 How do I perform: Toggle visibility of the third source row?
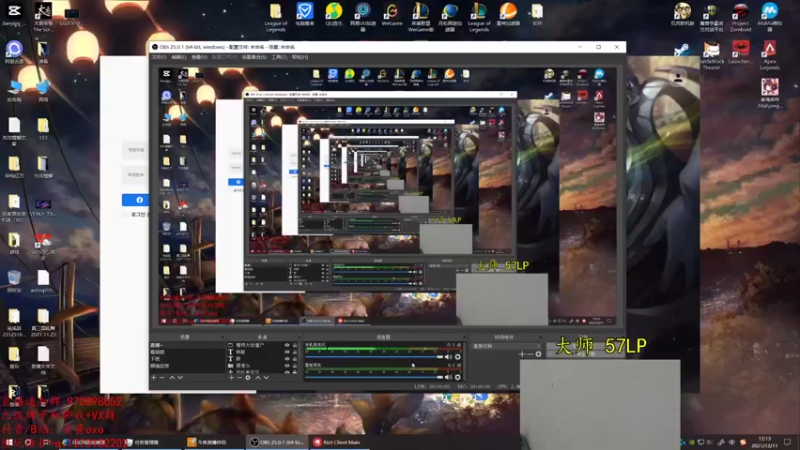(x=287, y=359)
